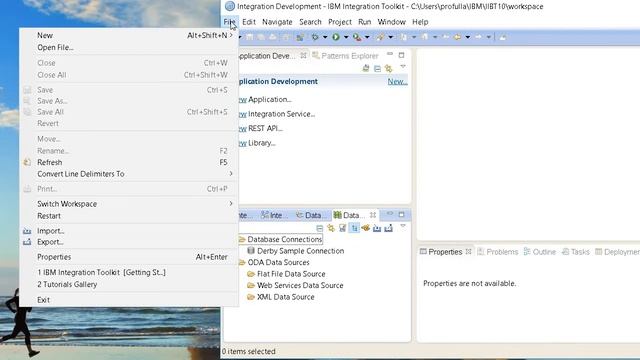Image resolution: width=640 pixels, height=360 pixels.
Task: Click the New Integration Service... link
Action: point(277,114)
